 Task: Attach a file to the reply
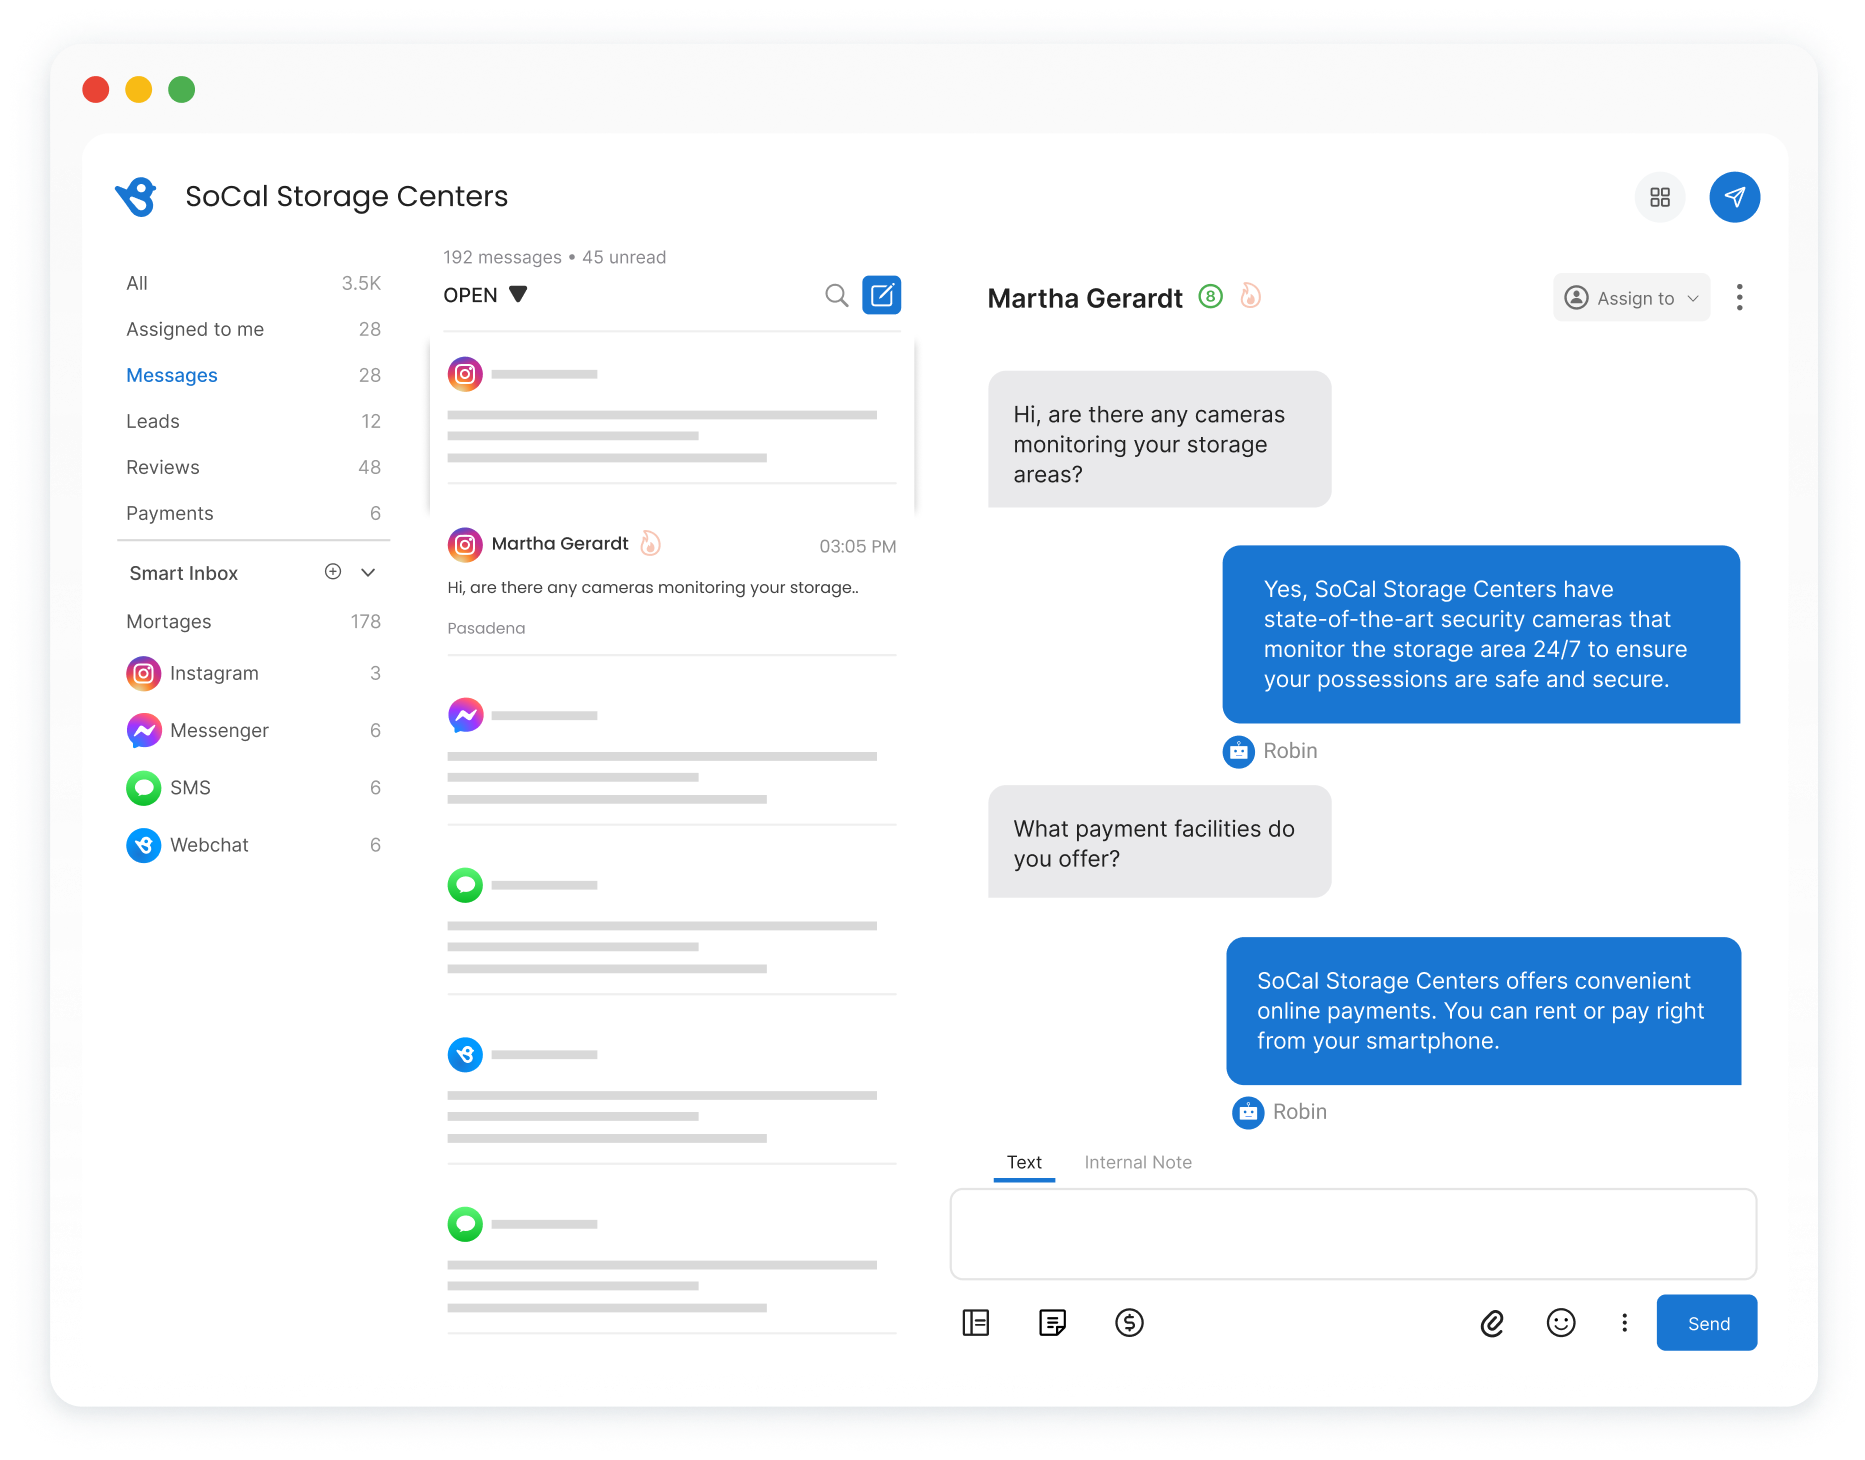point(1493,1322)
